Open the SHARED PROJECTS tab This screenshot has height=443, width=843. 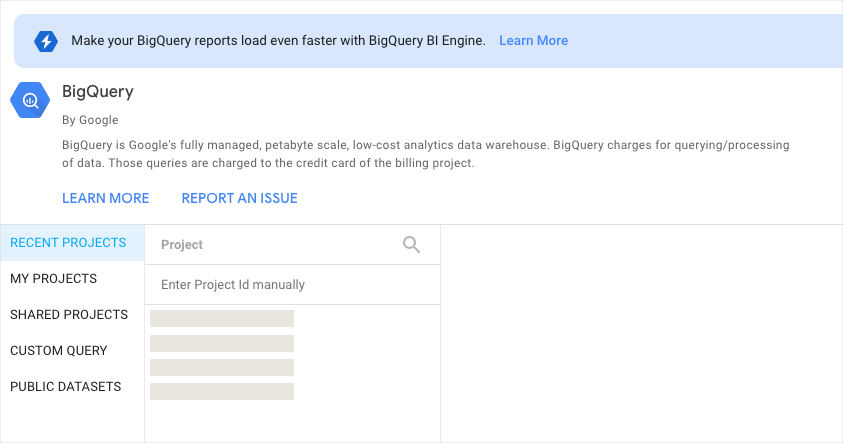[x=69, y=315]
